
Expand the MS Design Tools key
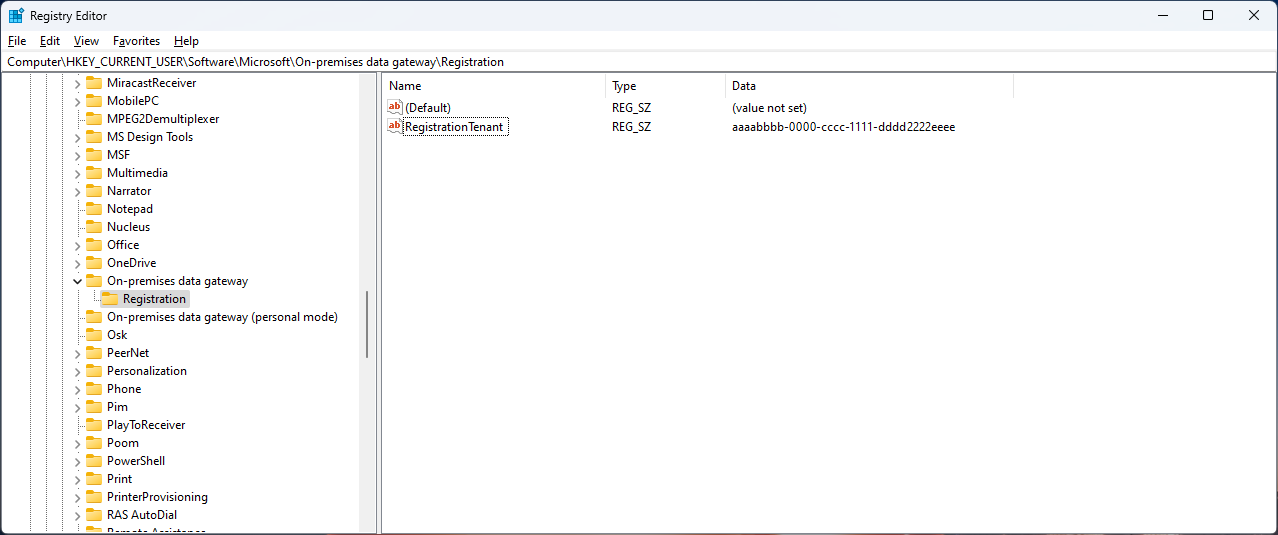tap(77, 137)
